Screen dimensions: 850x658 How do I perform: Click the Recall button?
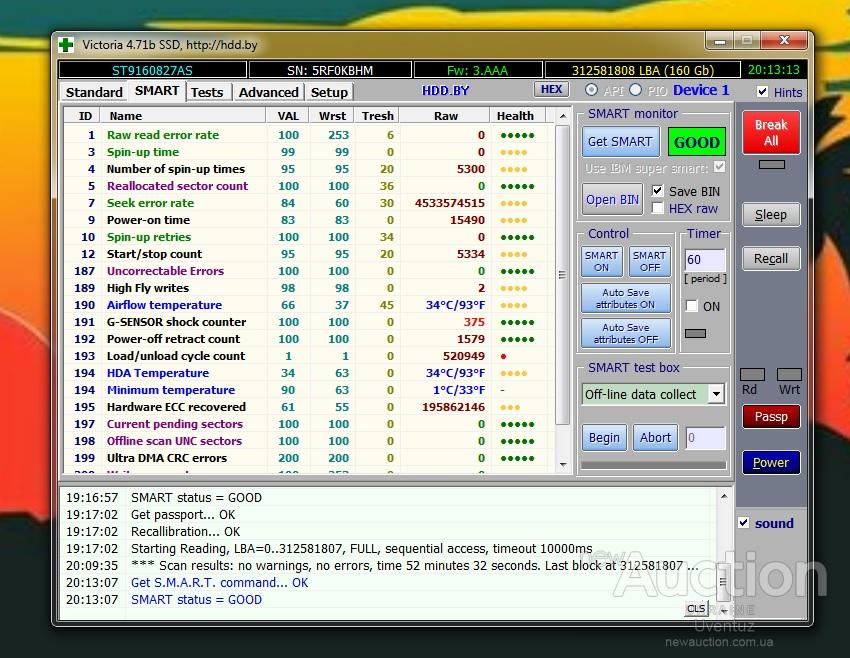(771, 259)
